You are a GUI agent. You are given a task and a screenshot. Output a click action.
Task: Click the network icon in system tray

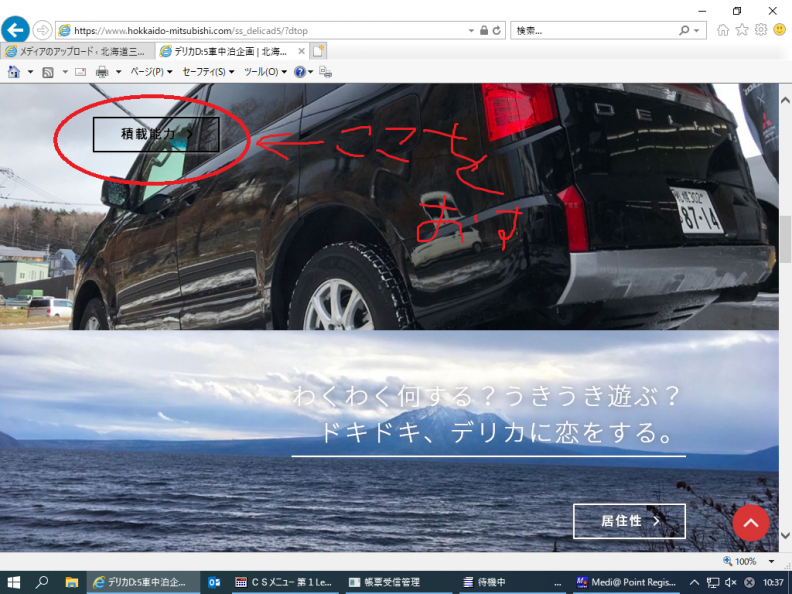click(713, 582)
